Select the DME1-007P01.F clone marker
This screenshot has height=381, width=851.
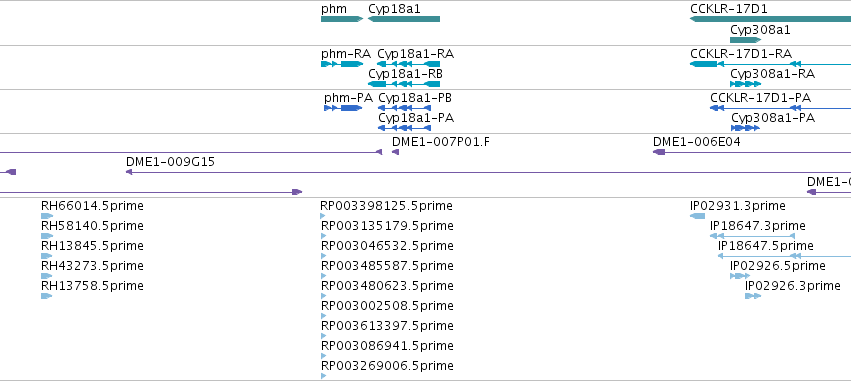pyautogui.click(x=396, y=152)
